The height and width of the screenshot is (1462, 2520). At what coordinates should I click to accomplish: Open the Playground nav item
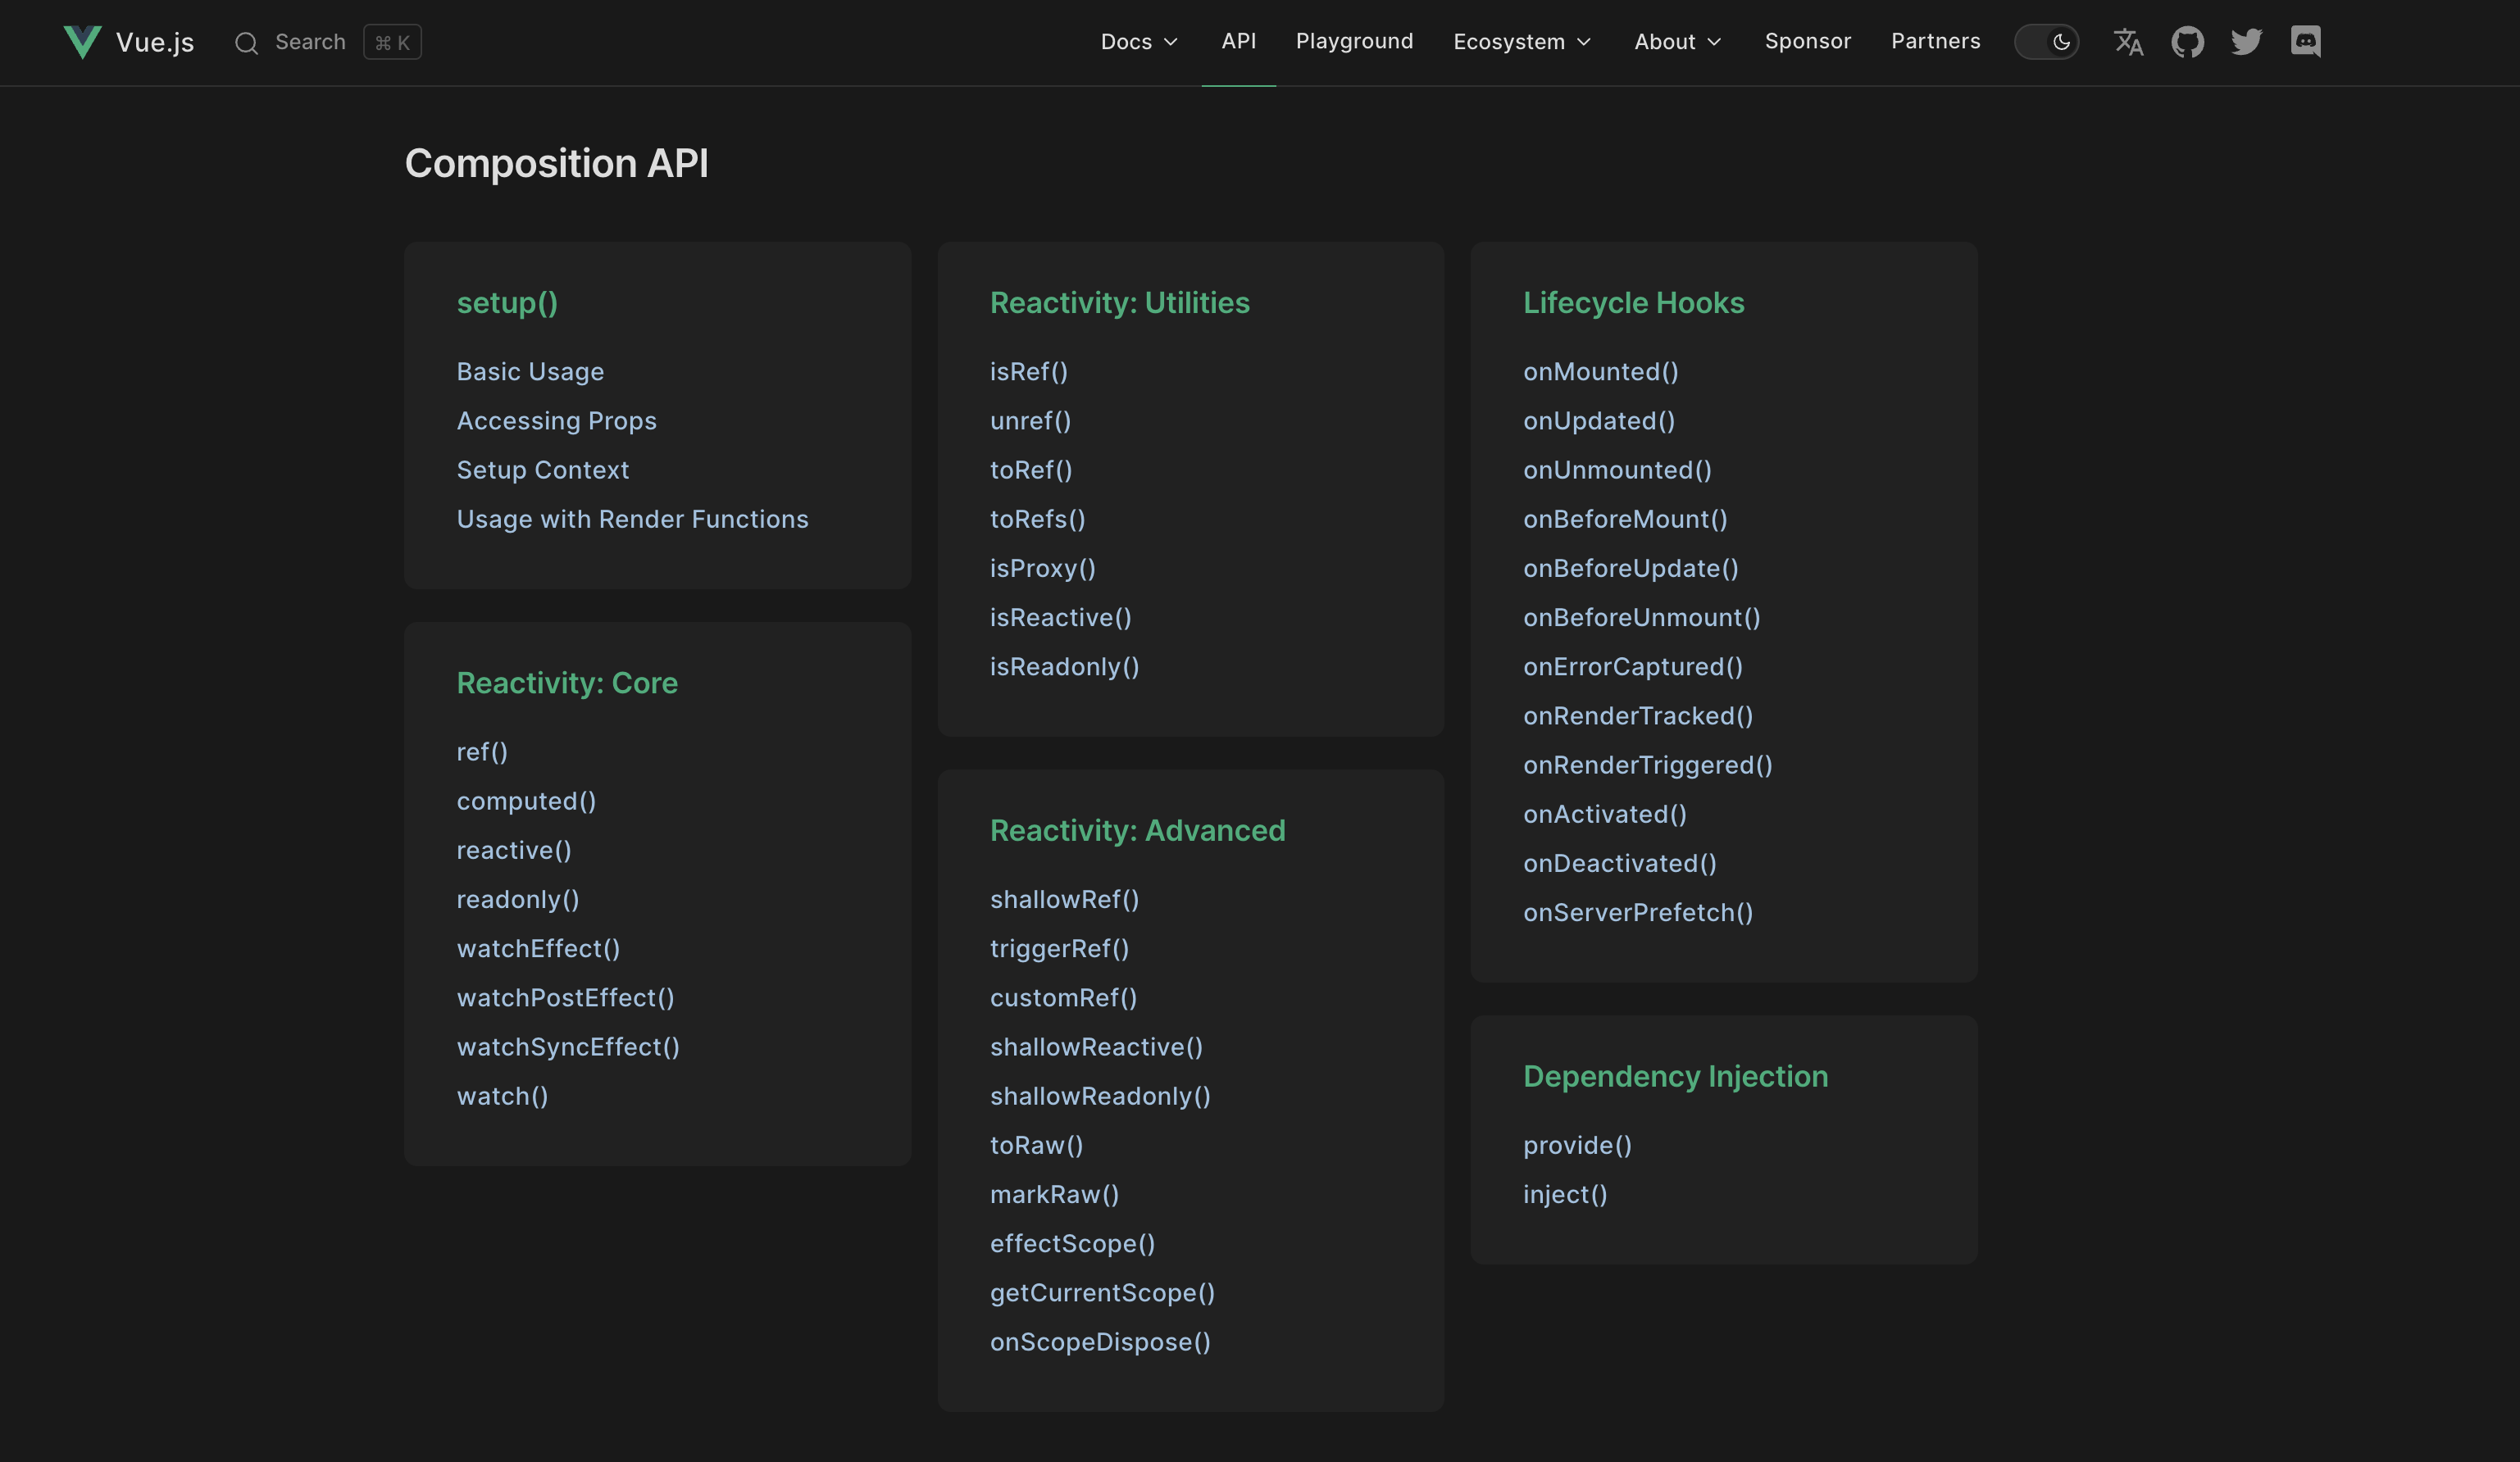pos(1354,42)
